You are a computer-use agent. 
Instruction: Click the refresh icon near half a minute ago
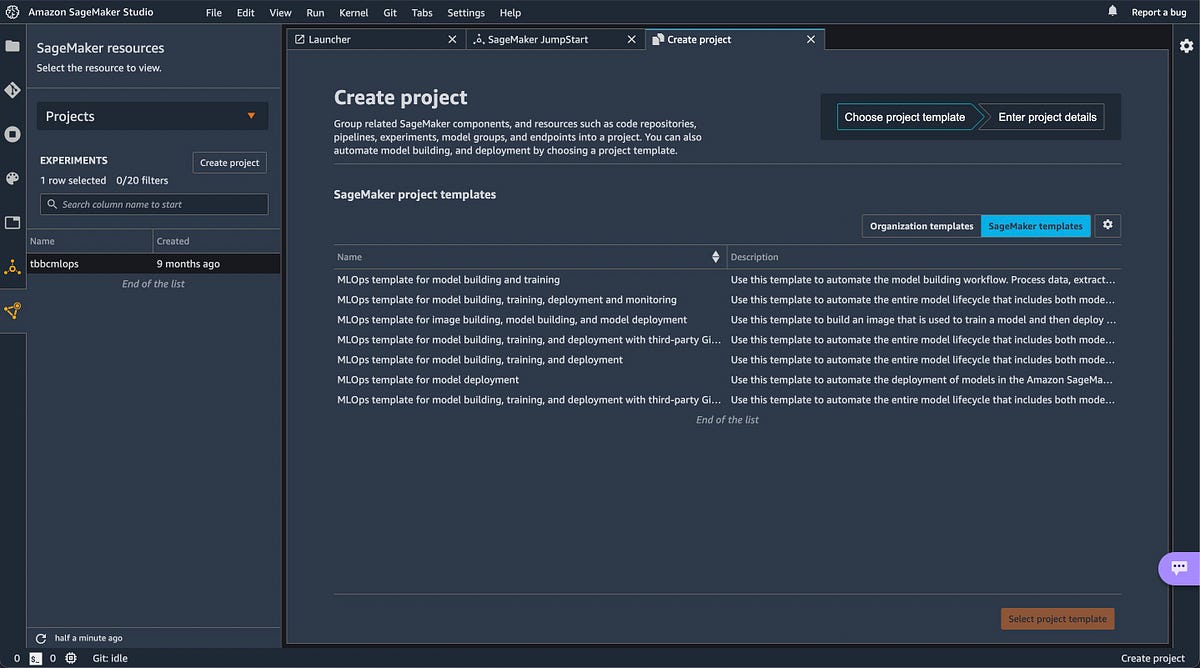click(x=40, y=637)
